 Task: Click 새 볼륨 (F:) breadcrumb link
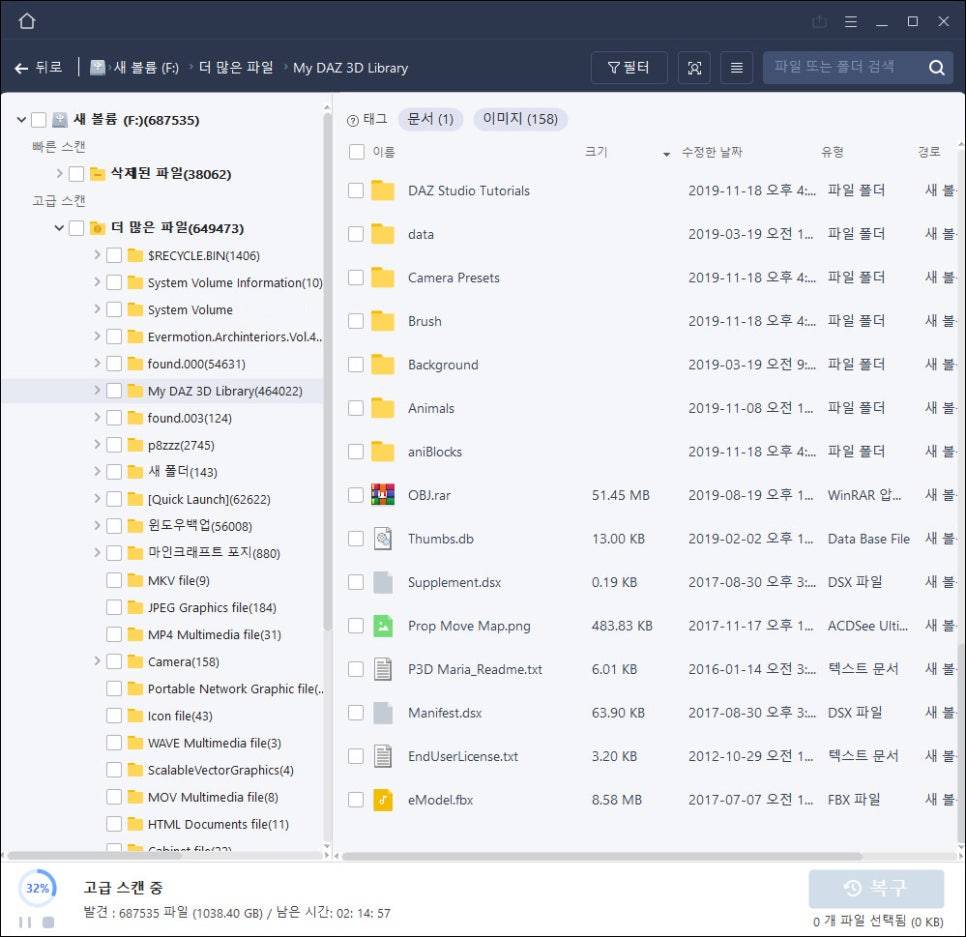pos(146,68)
